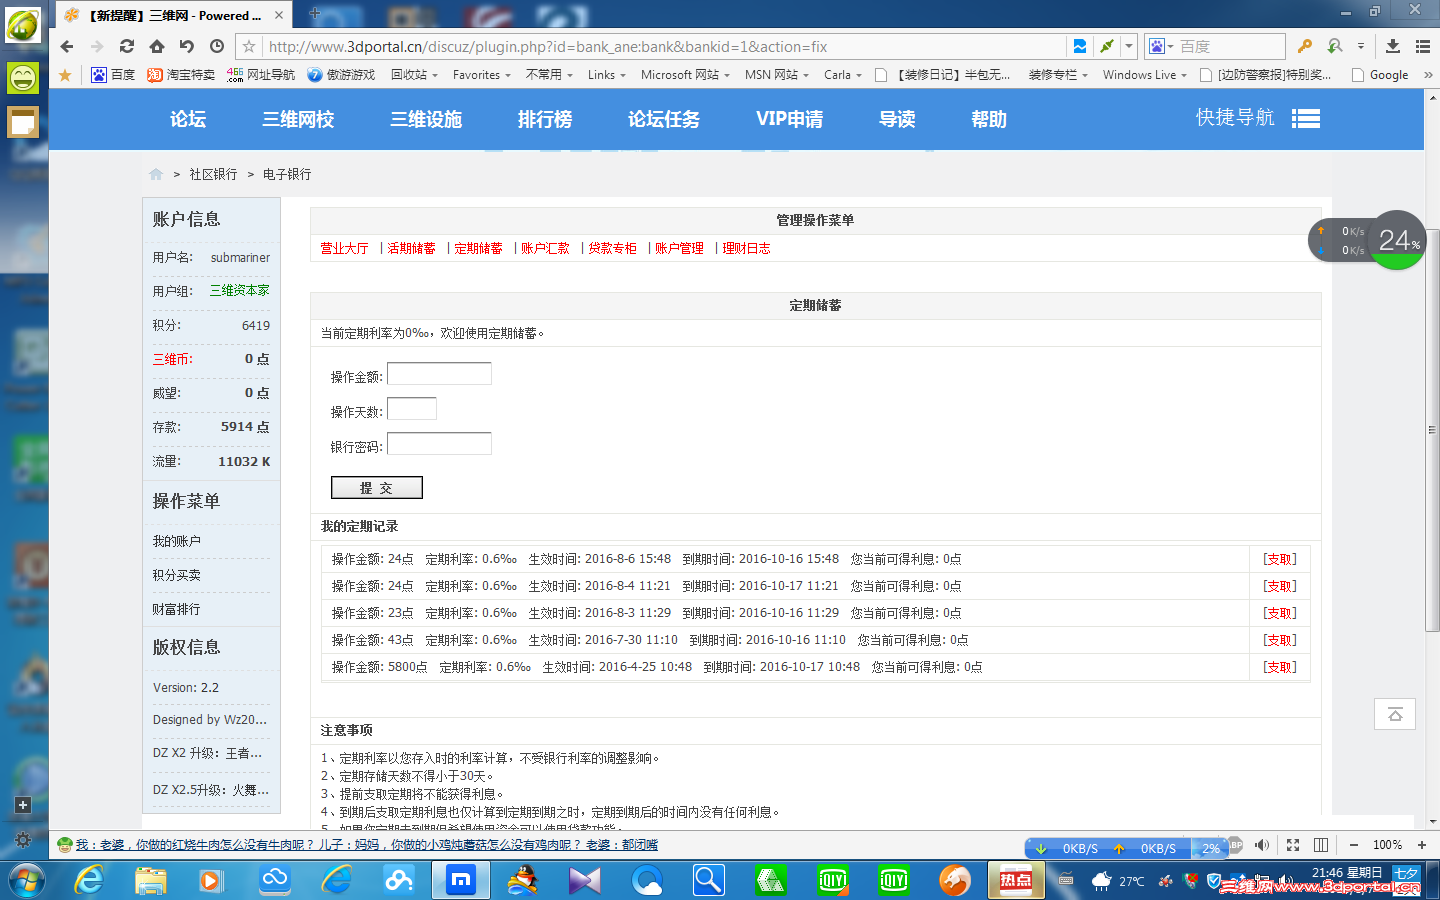The height and width of the screenshot is (900, 1440).
Task: Open the 热点 app in the taskbar
Action: click(1016, 880)
